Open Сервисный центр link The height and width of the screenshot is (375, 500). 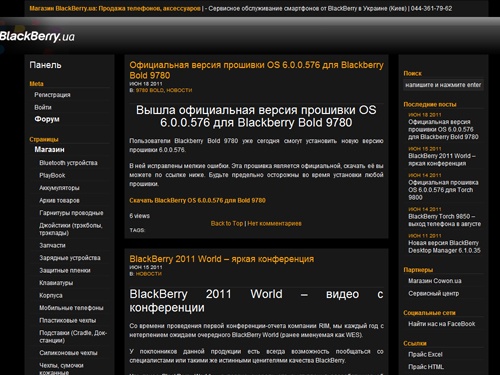point(433,293)
